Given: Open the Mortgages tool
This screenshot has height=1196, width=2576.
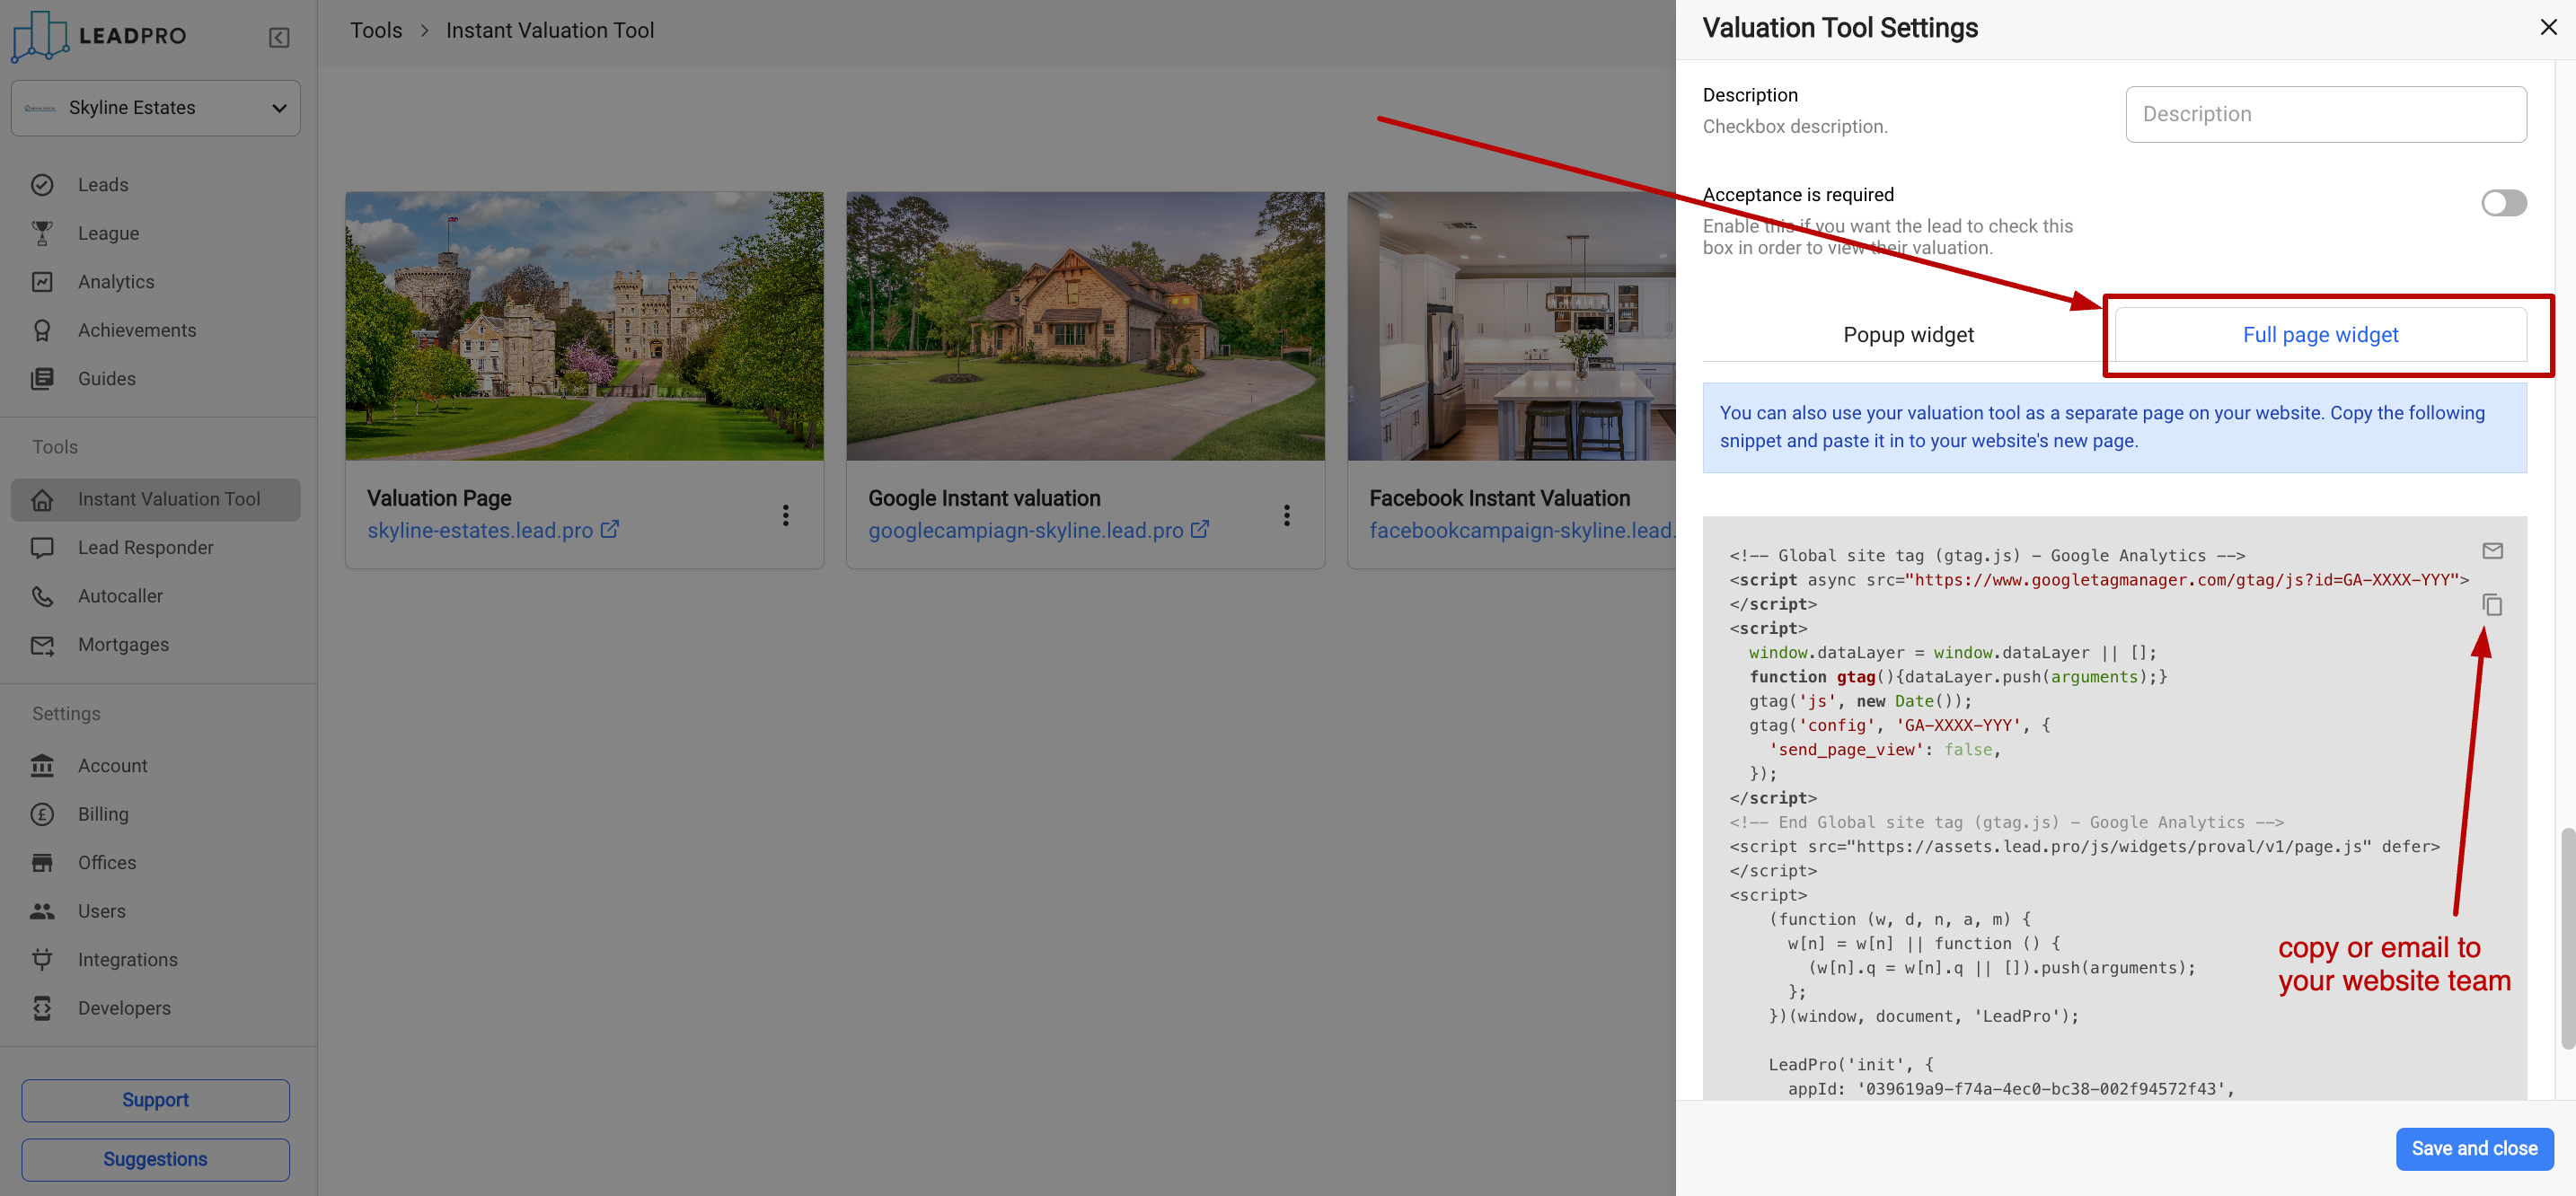Looking at the screenshot, I should pos(123,644).
